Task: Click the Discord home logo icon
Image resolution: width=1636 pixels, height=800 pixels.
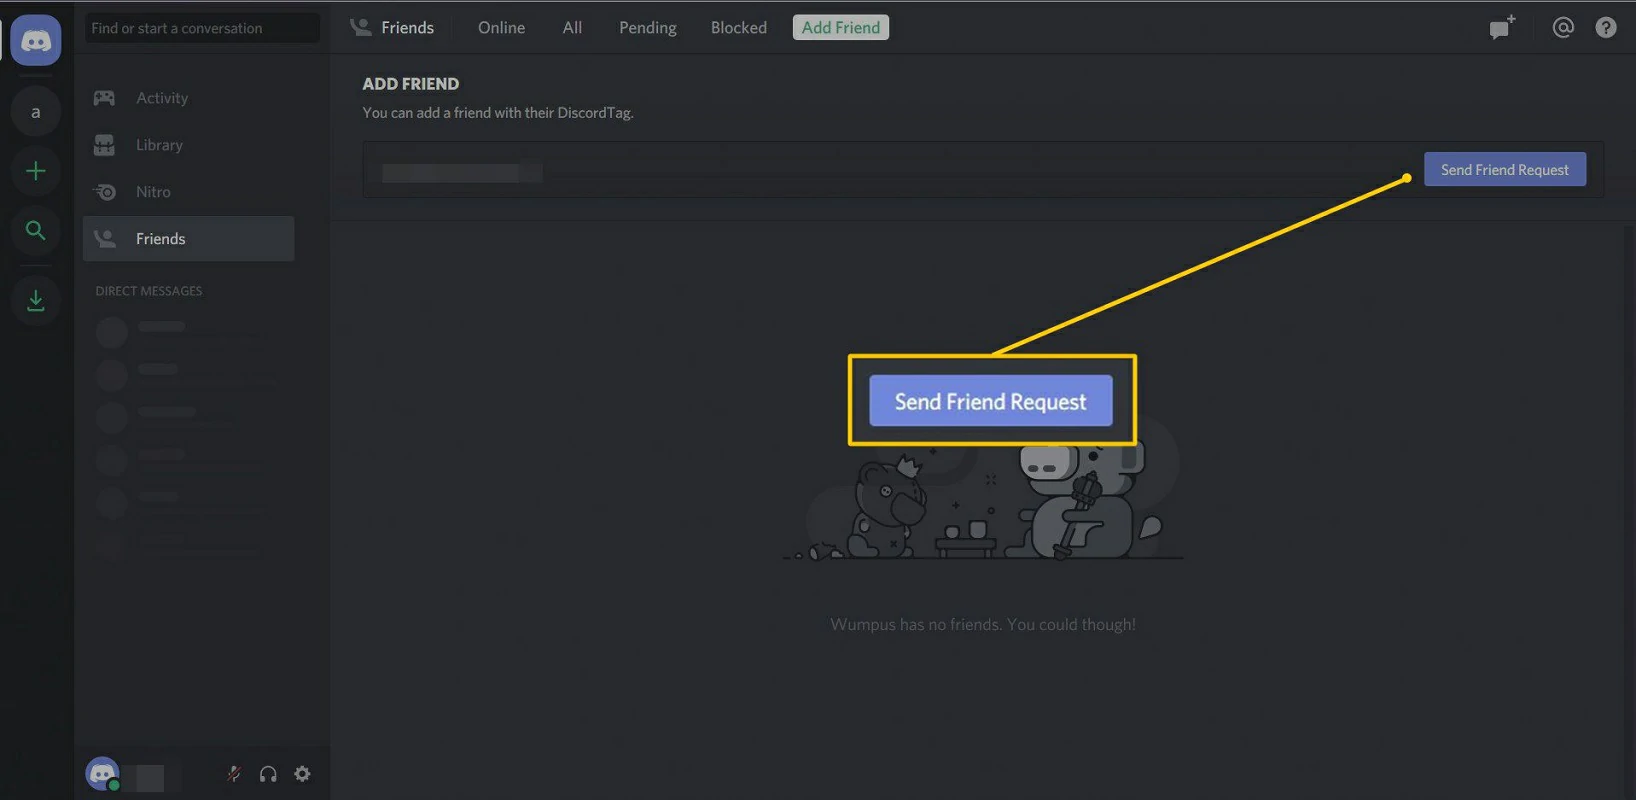Action: [36, 41]
